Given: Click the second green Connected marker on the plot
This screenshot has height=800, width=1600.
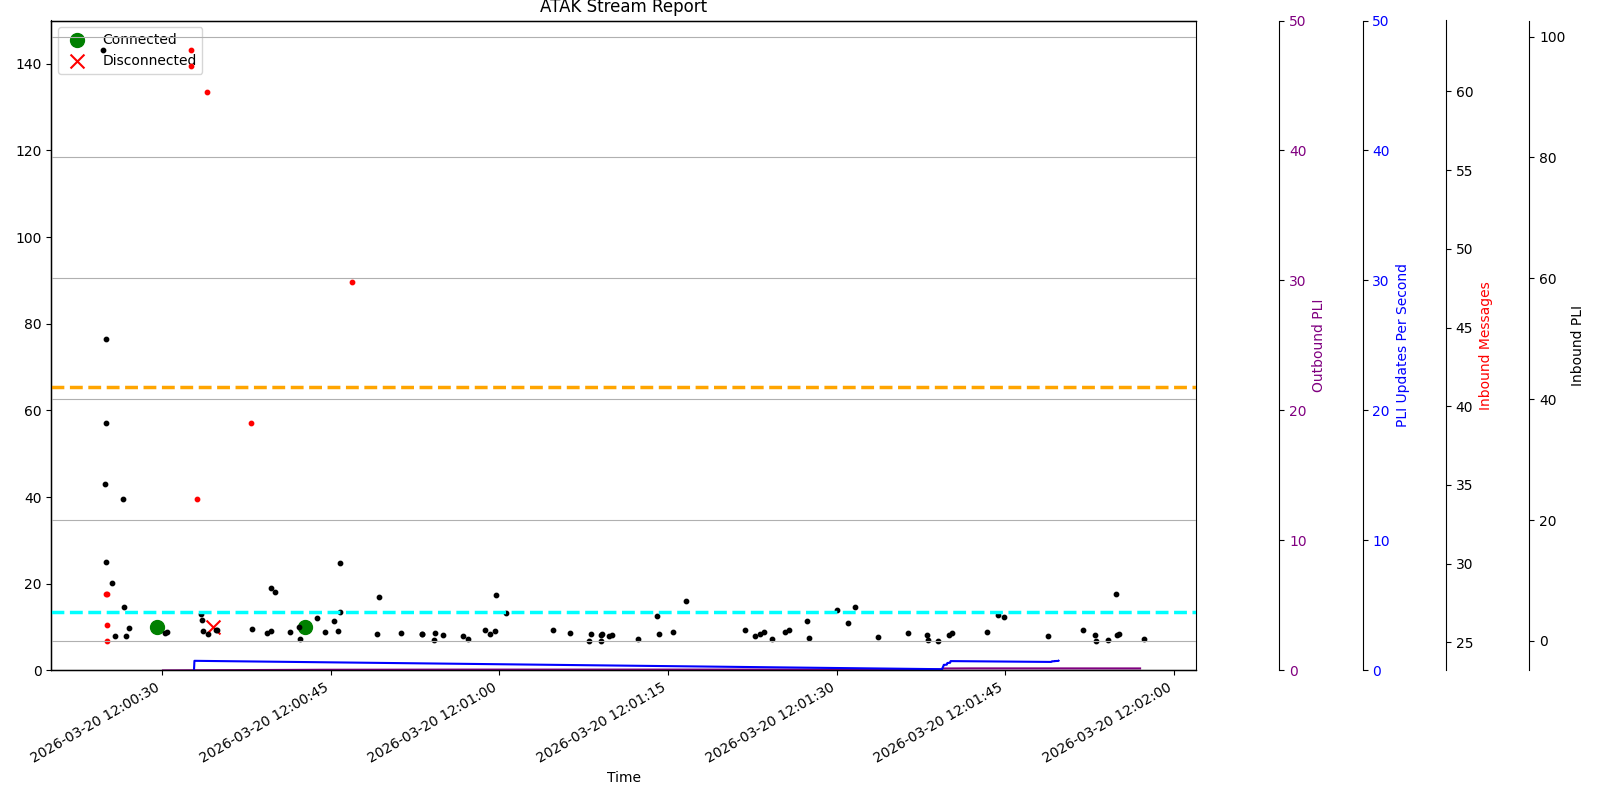Looking at the screenshot, I should click(x=305, y=627).
